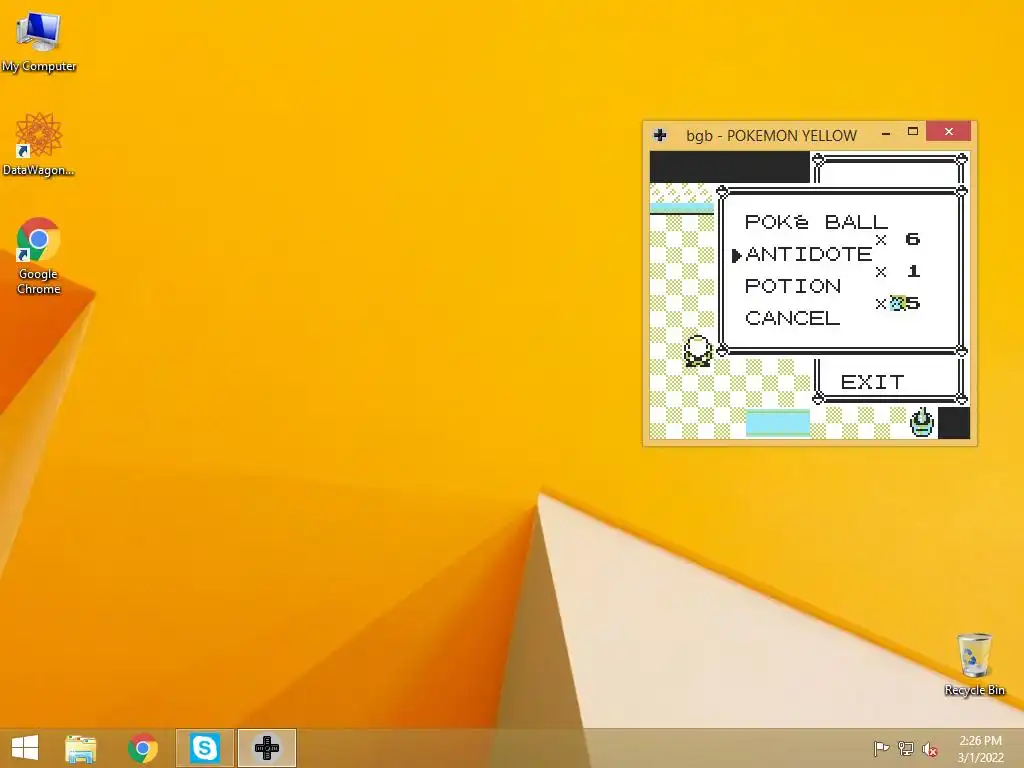
Task: Click the bgb window title bar icon
Action: tap(660, 135)
